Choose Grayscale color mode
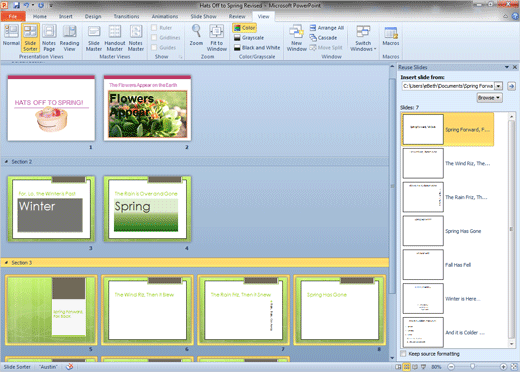 coord(249,38)
